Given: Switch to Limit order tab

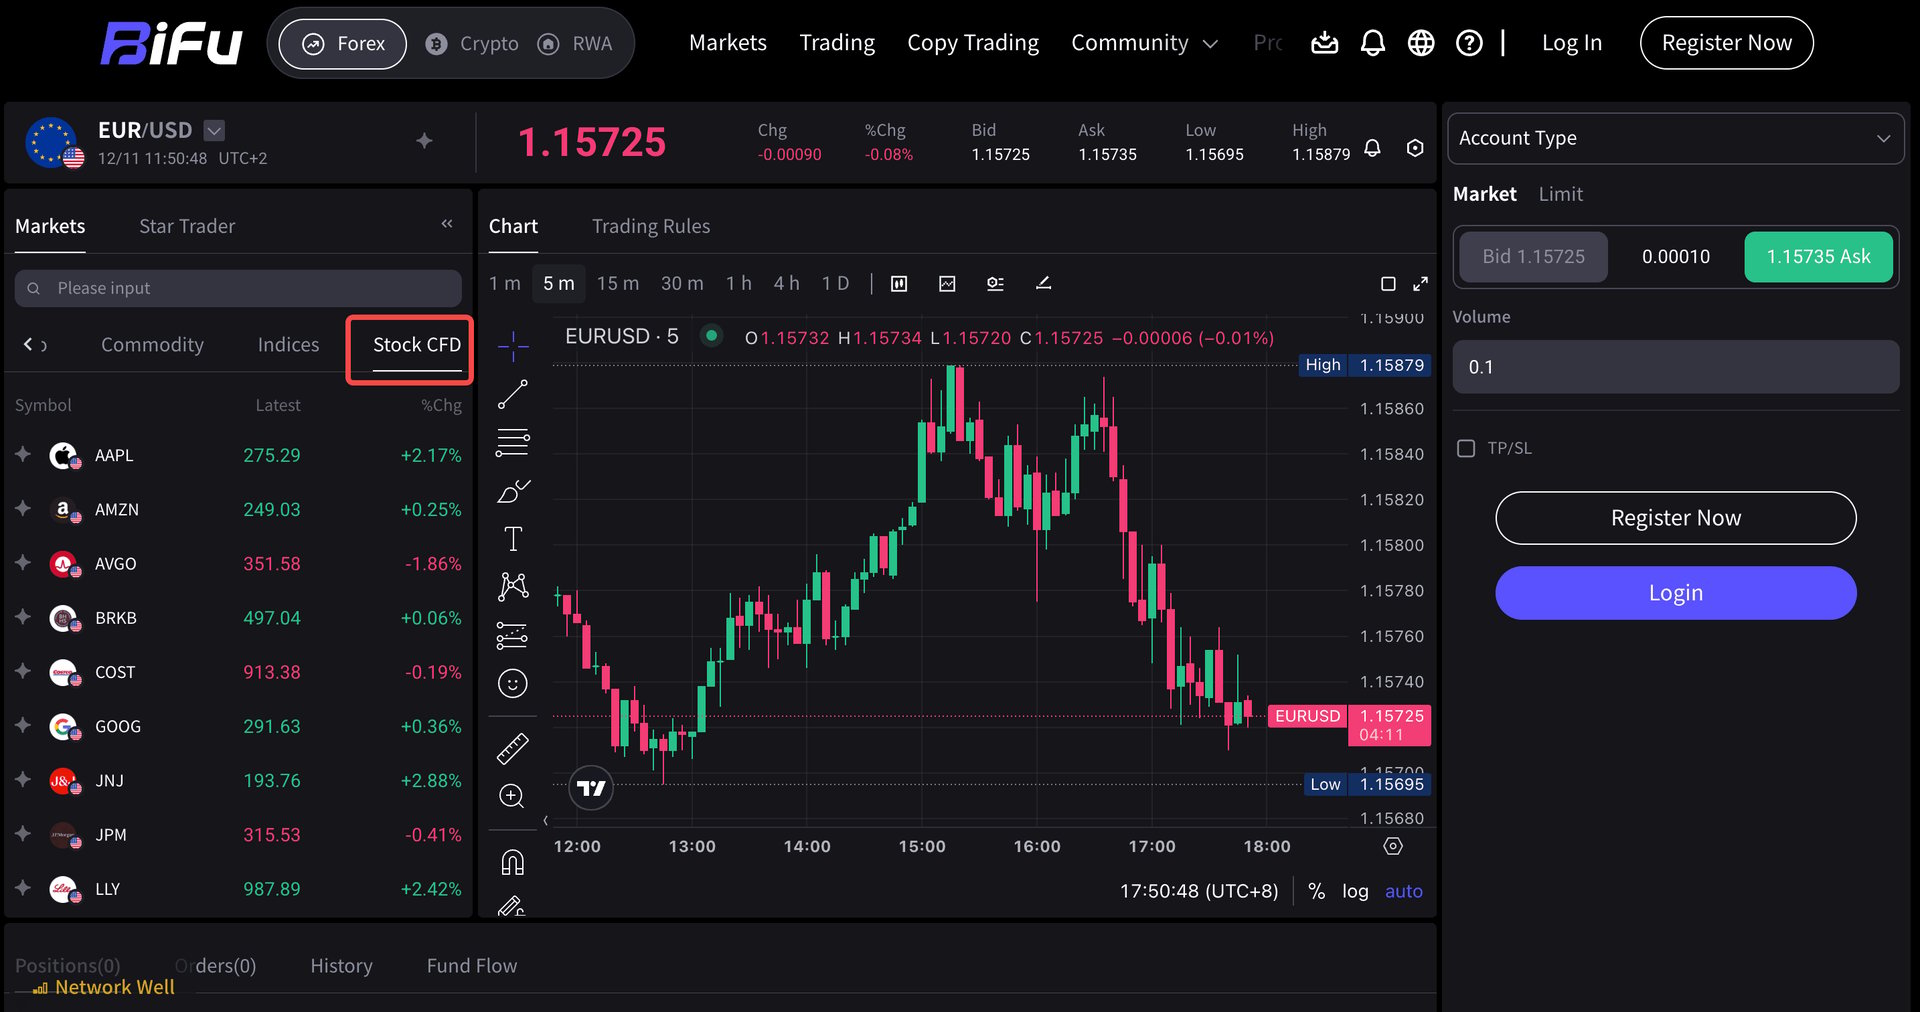Looking at the screenshot, I should pyautogui.click(x=1560, y=194).
